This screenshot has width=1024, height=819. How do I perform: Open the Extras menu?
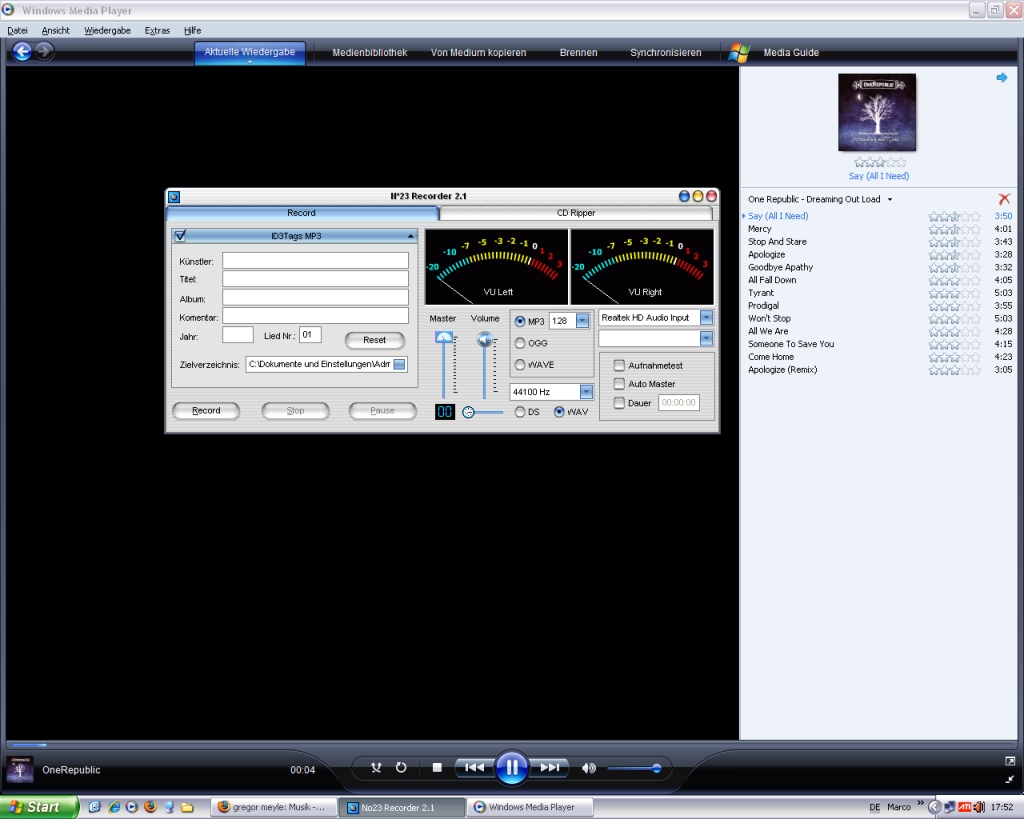pyautogui.click(x=157, y=31)
